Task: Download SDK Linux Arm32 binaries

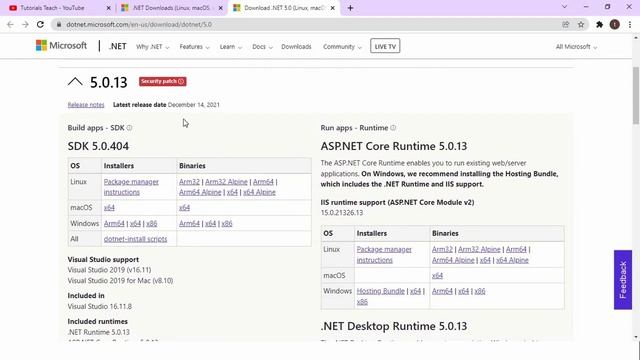Action: (189, 182)
